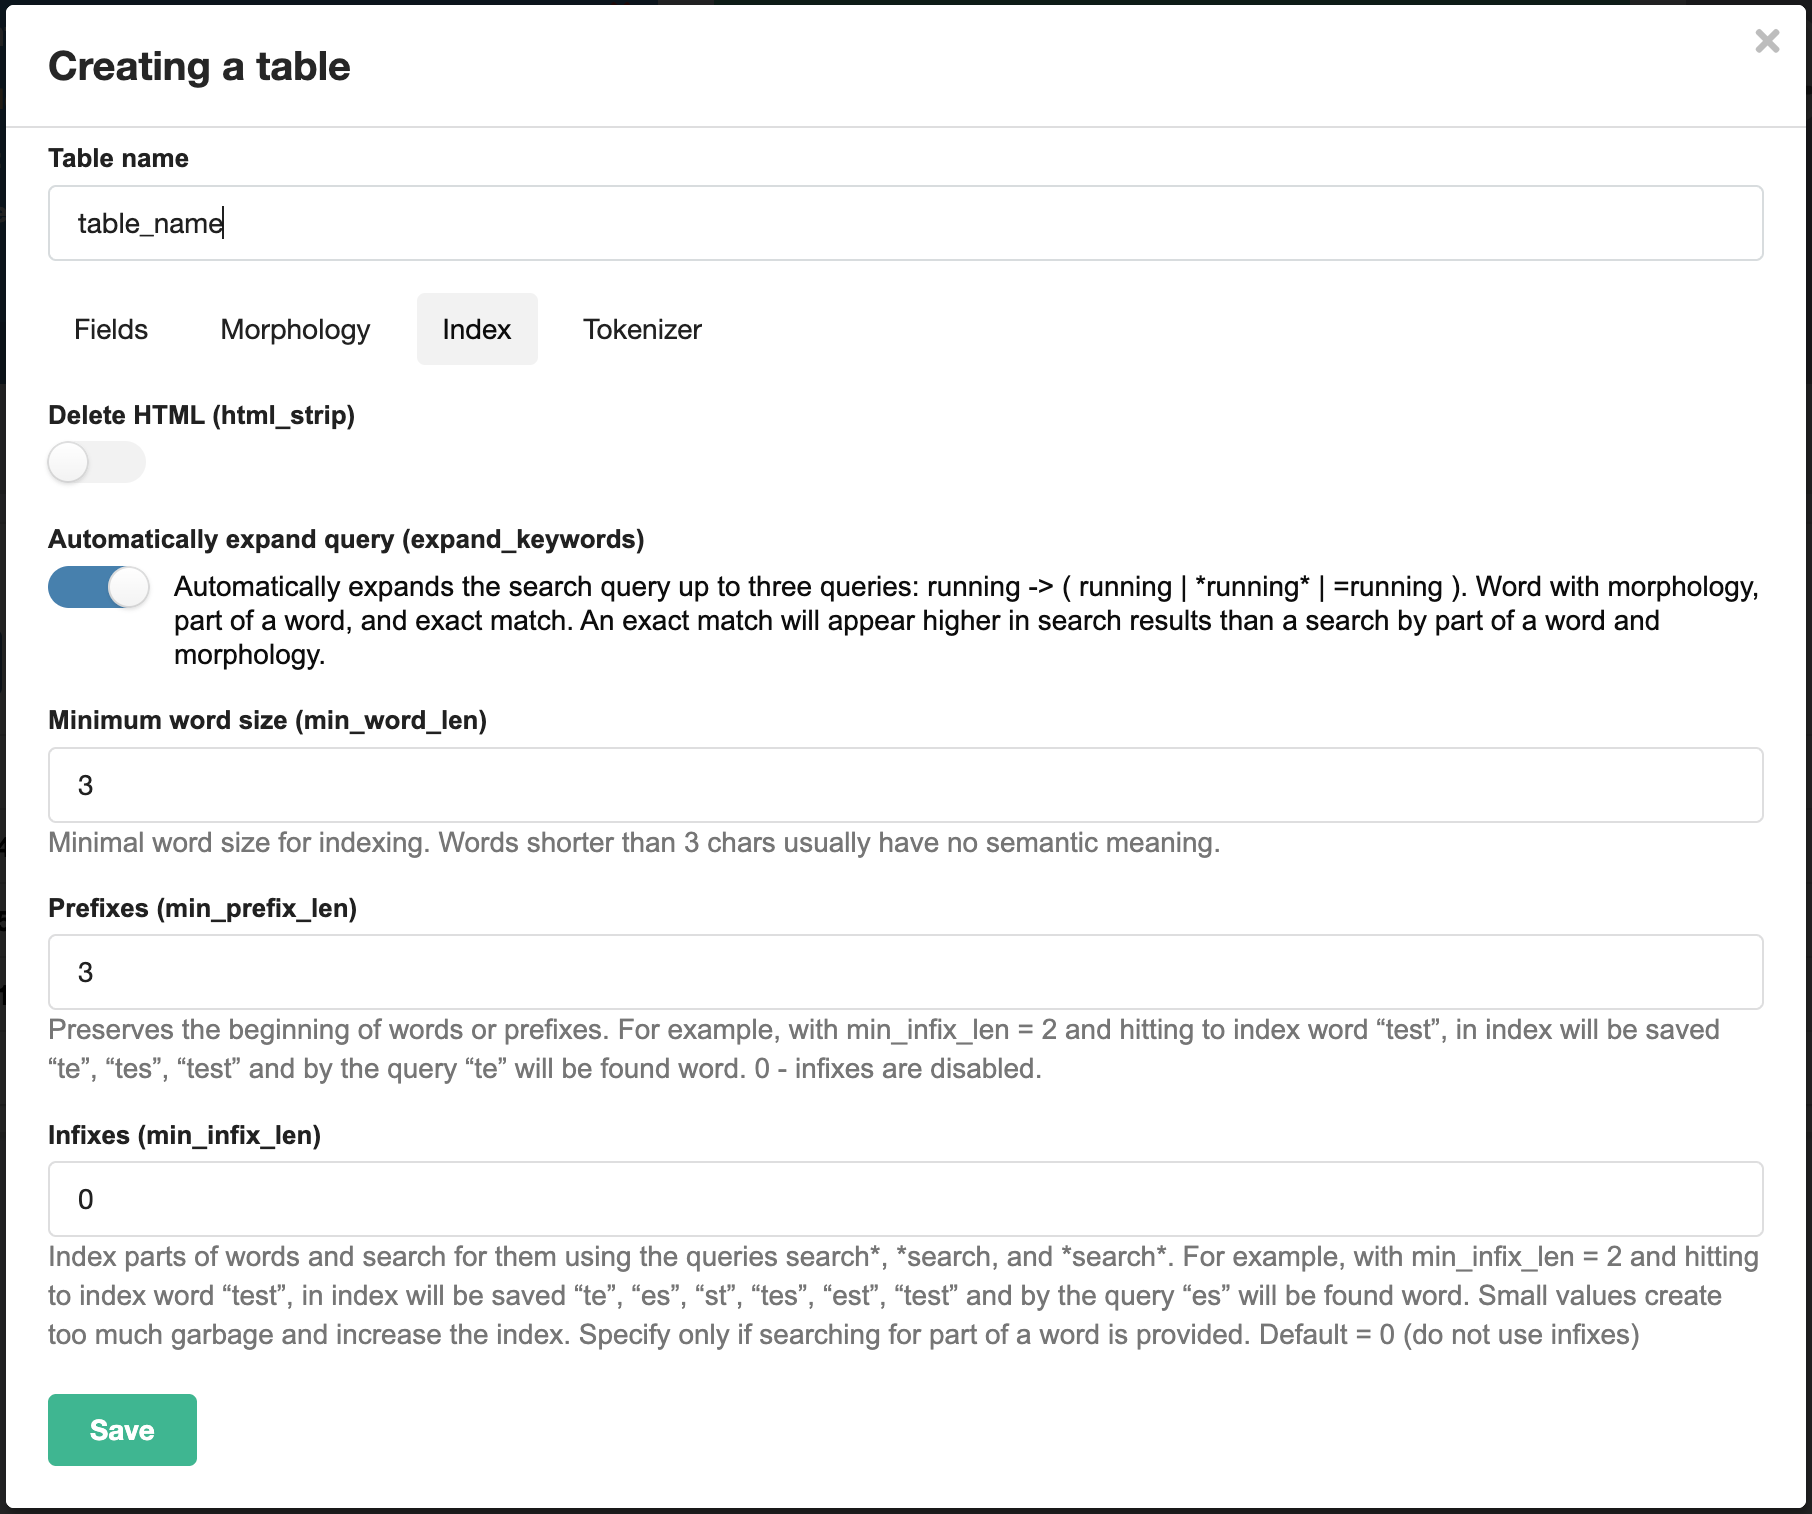1812x1514 pixels.
Task: Focus the Minimum word size input
Action: point(905,785)
